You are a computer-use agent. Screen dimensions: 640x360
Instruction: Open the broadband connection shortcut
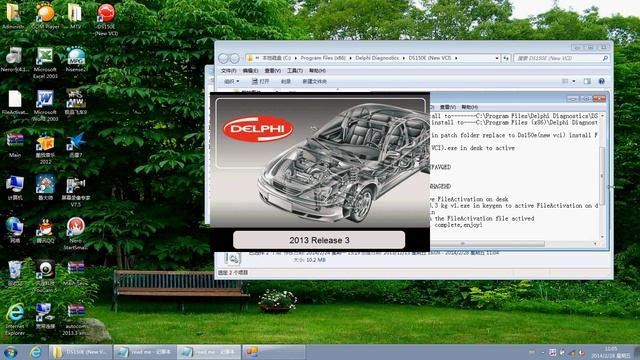(x=45, y=316)
